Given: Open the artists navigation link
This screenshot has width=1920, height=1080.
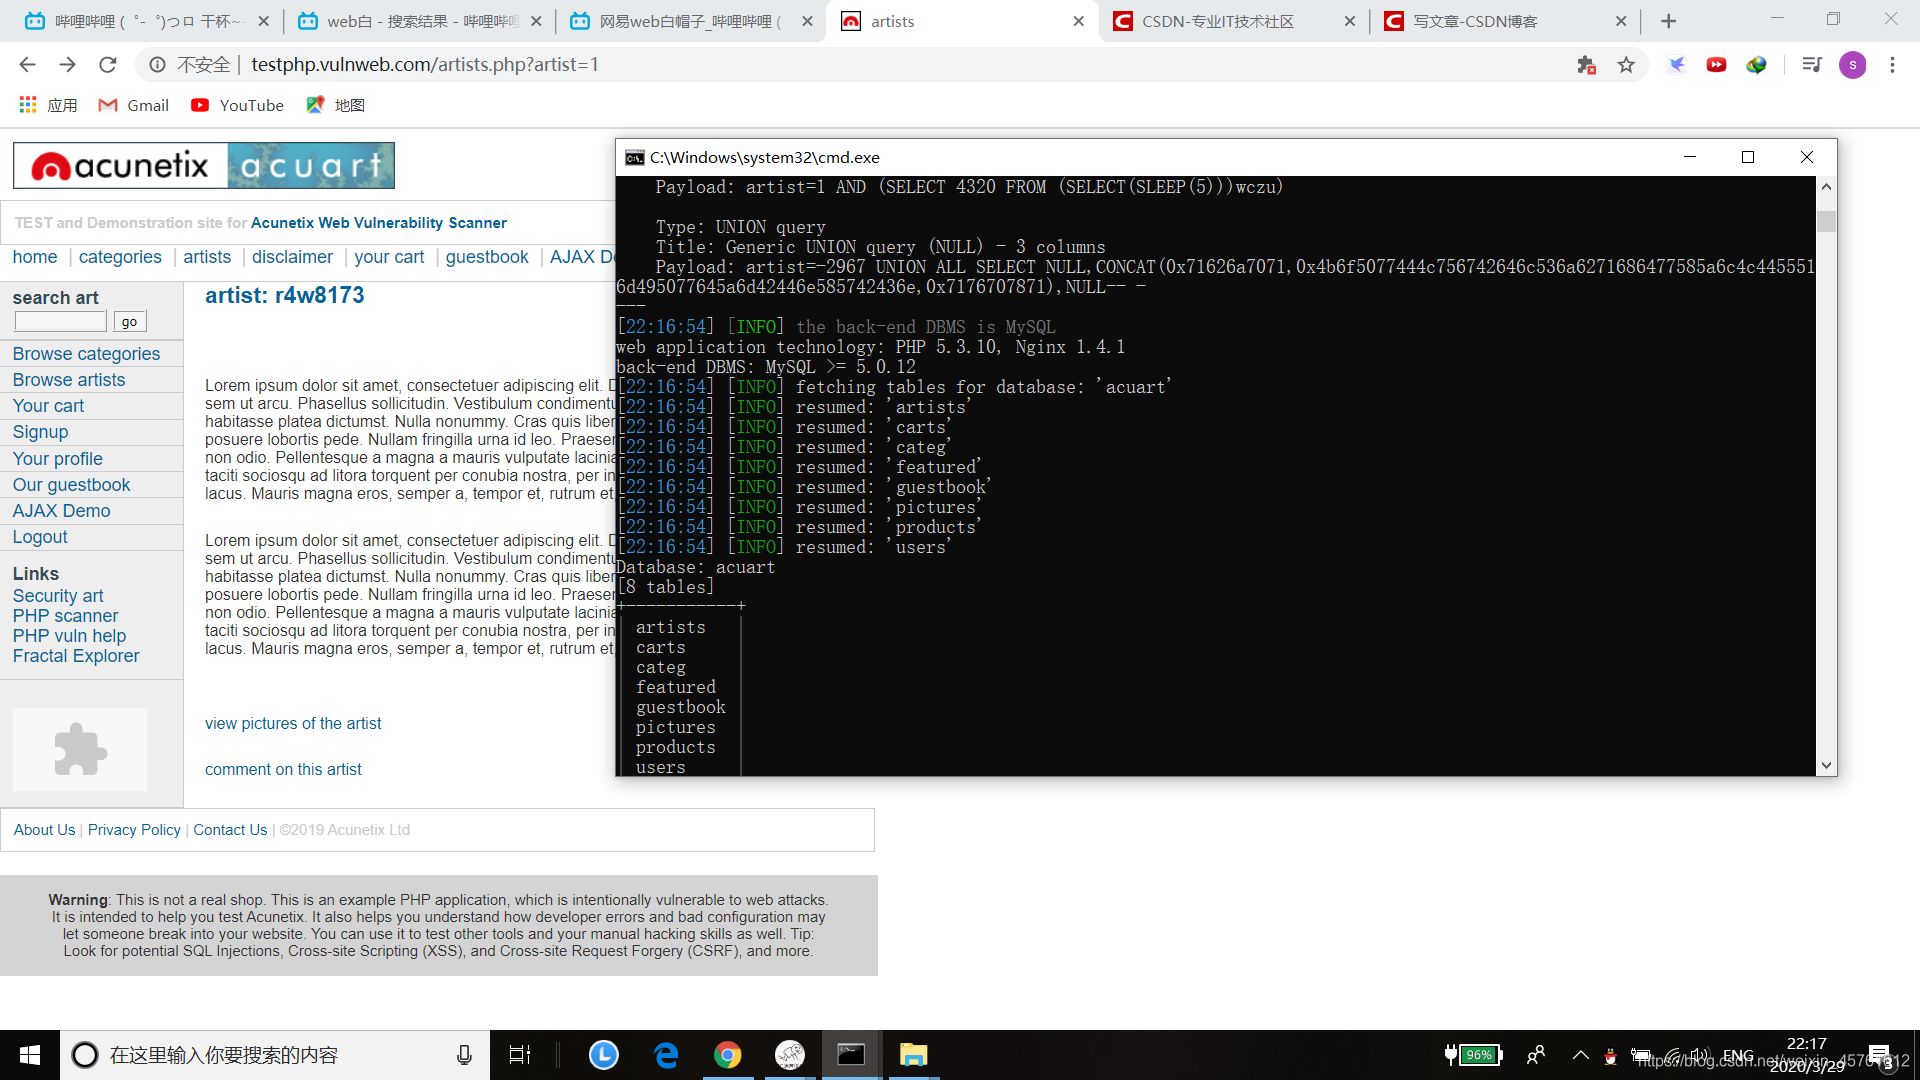Looking at the screenshot, I should 207,257.
